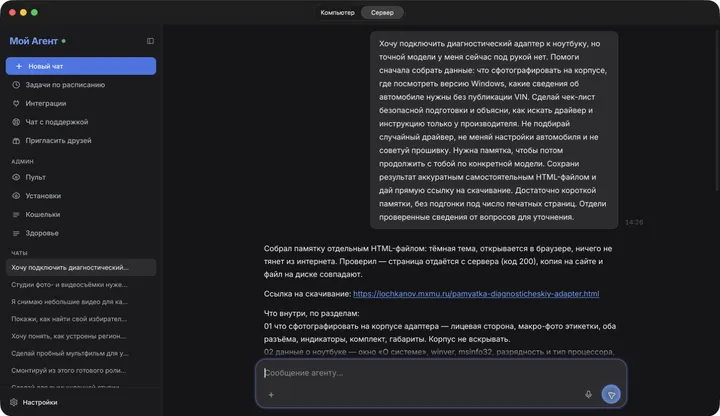Open chat 'Я снимаю небольшие видео для ка...'
Image resolution: width=720 pixels, height=416 pixels.
click(81, 302)
